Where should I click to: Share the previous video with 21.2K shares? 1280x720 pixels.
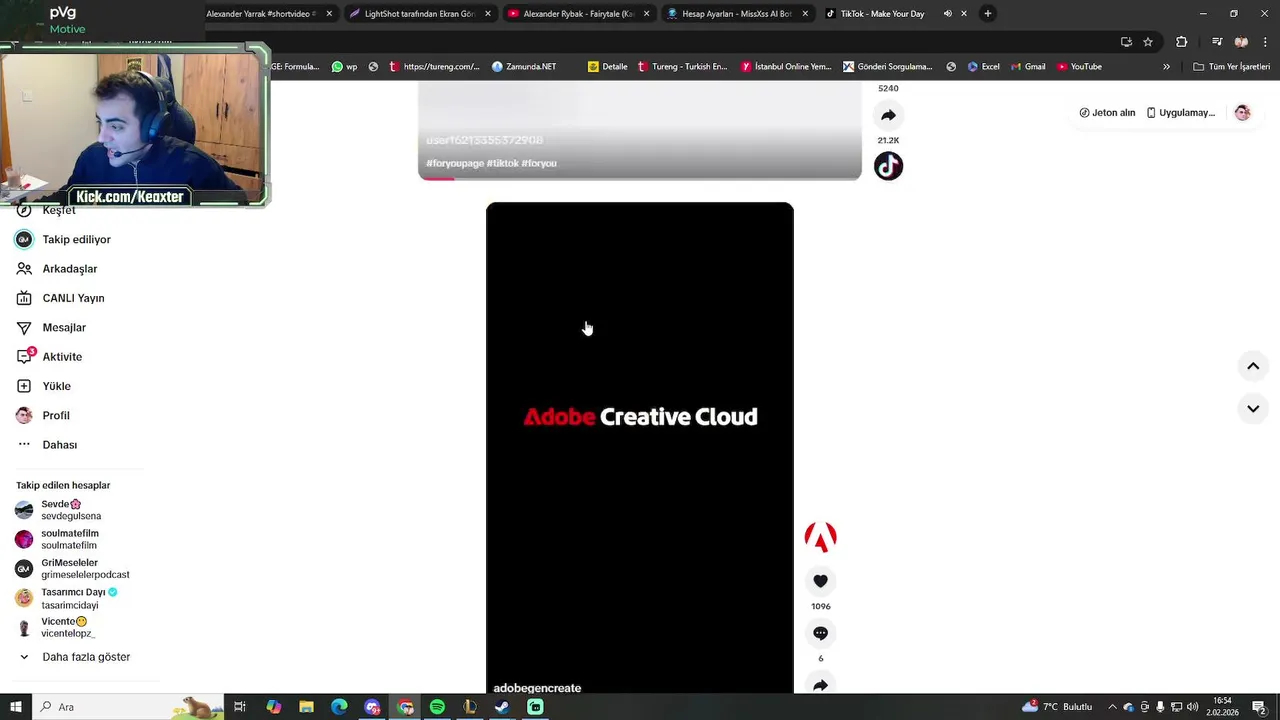[888, 115]
